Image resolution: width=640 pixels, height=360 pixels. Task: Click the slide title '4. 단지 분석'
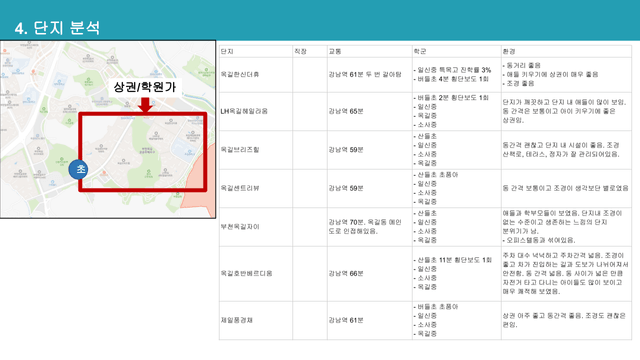(x=57, y=28)
